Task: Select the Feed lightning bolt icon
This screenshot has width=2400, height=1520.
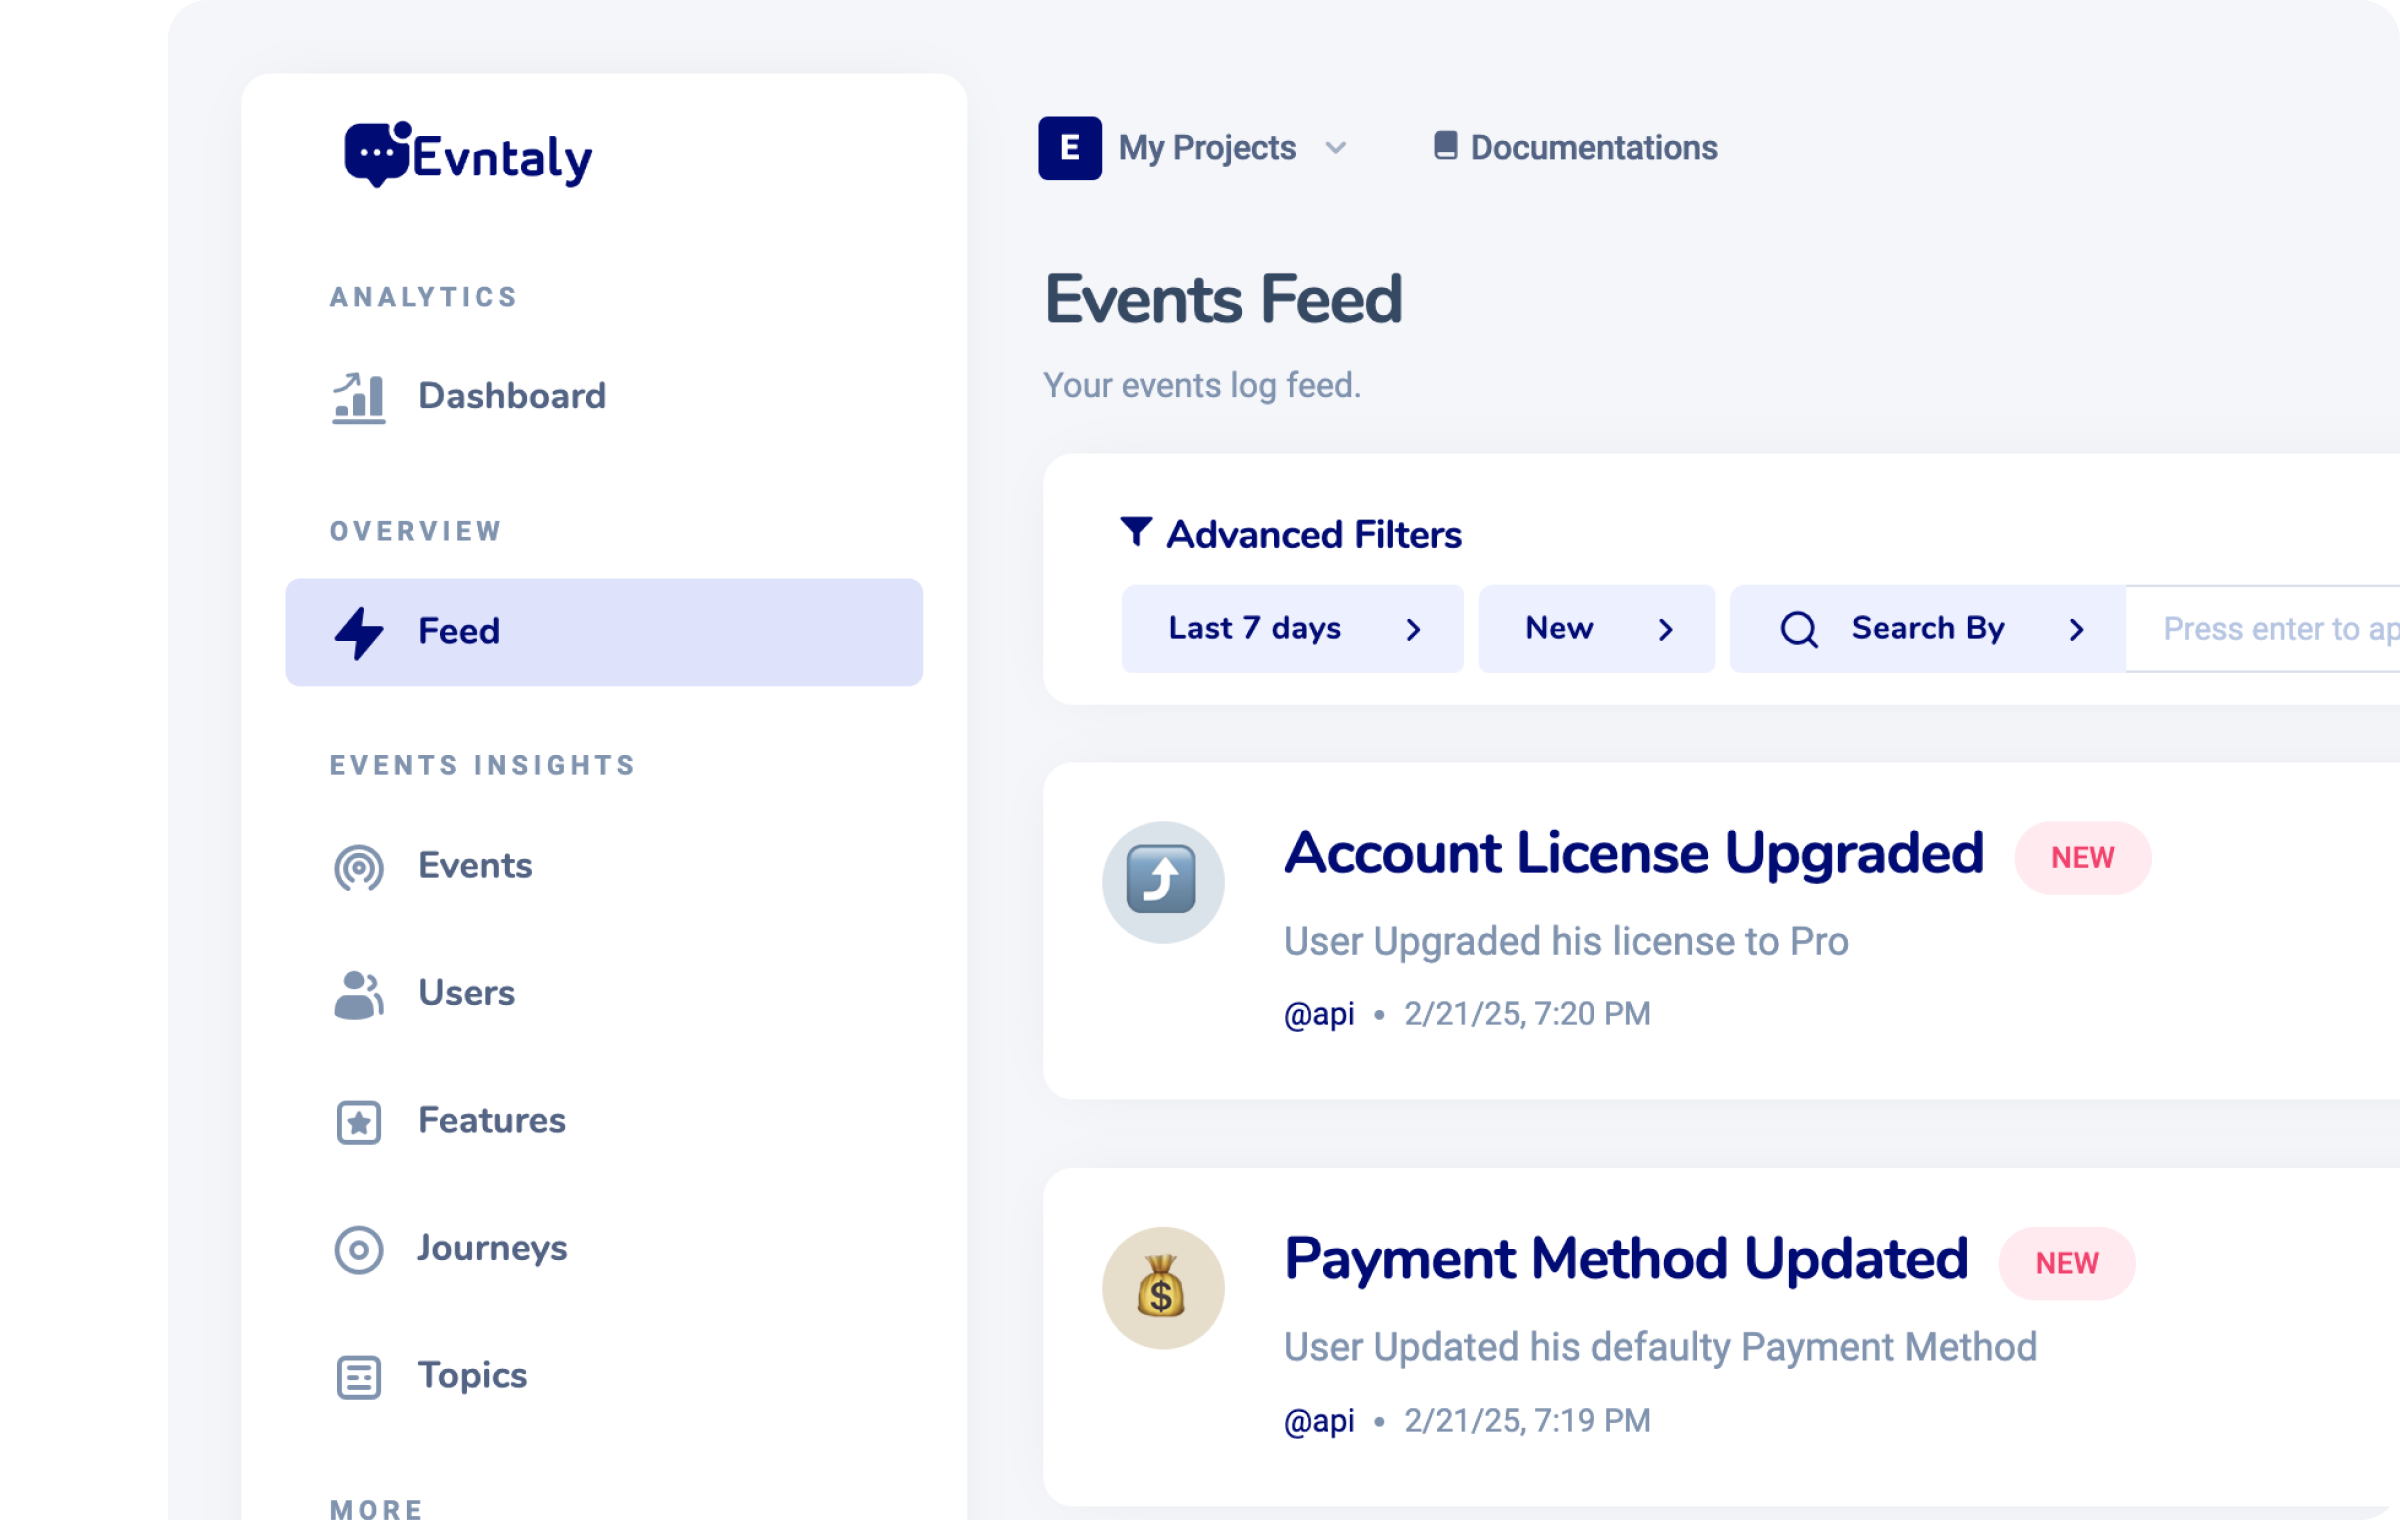Action: point(358,632)
